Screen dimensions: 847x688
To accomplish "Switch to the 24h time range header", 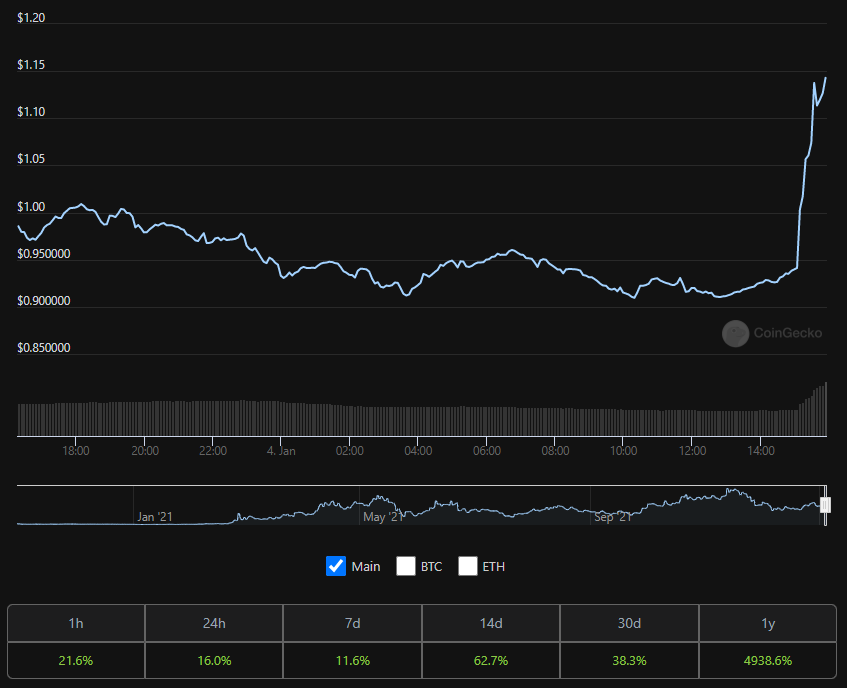I will point(214,623).
